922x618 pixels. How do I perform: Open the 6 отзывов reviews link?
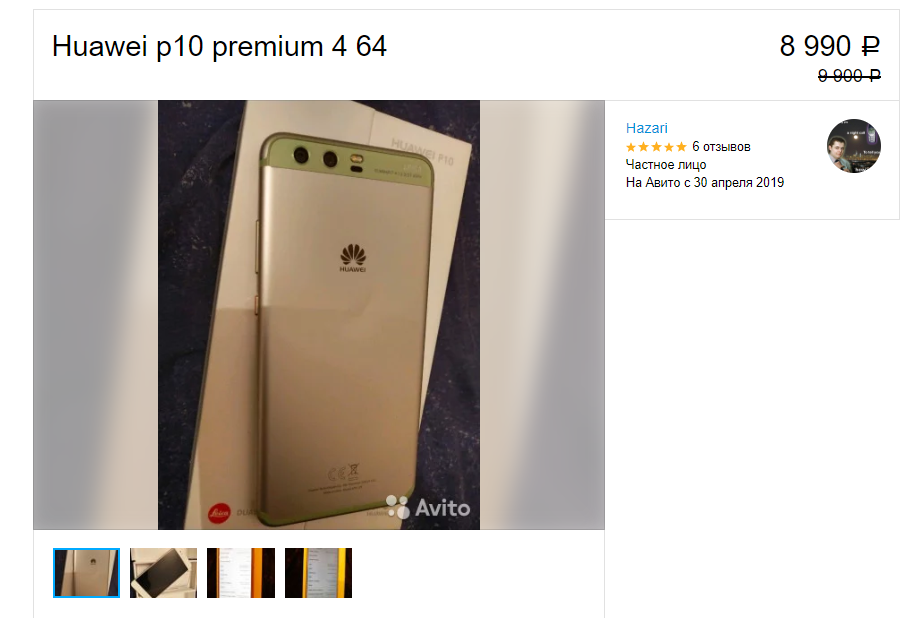(x=721, y=146)
